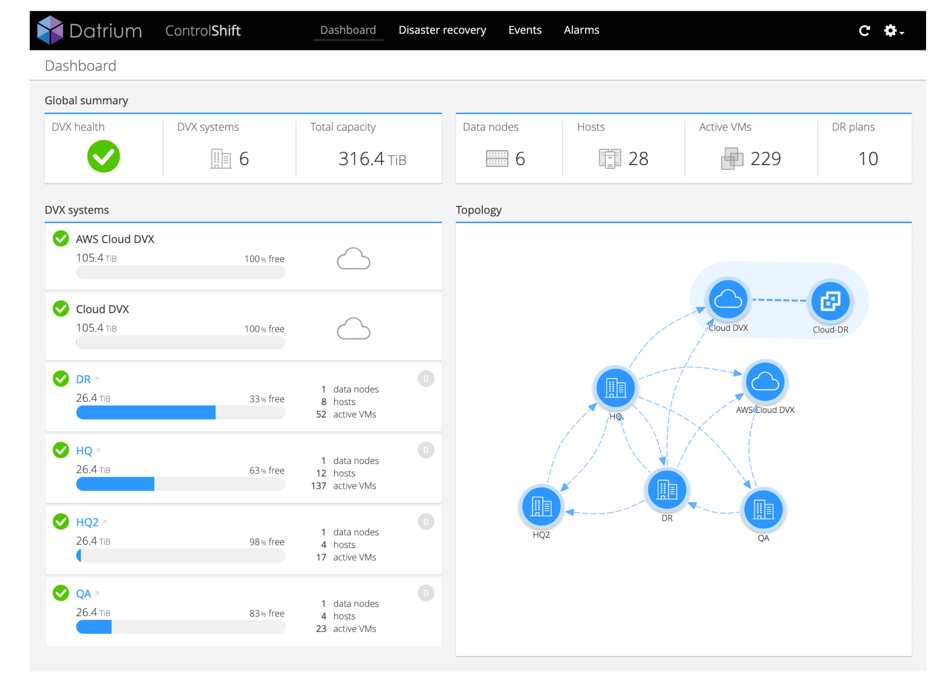Select the HQ2 node in topology

541,506
